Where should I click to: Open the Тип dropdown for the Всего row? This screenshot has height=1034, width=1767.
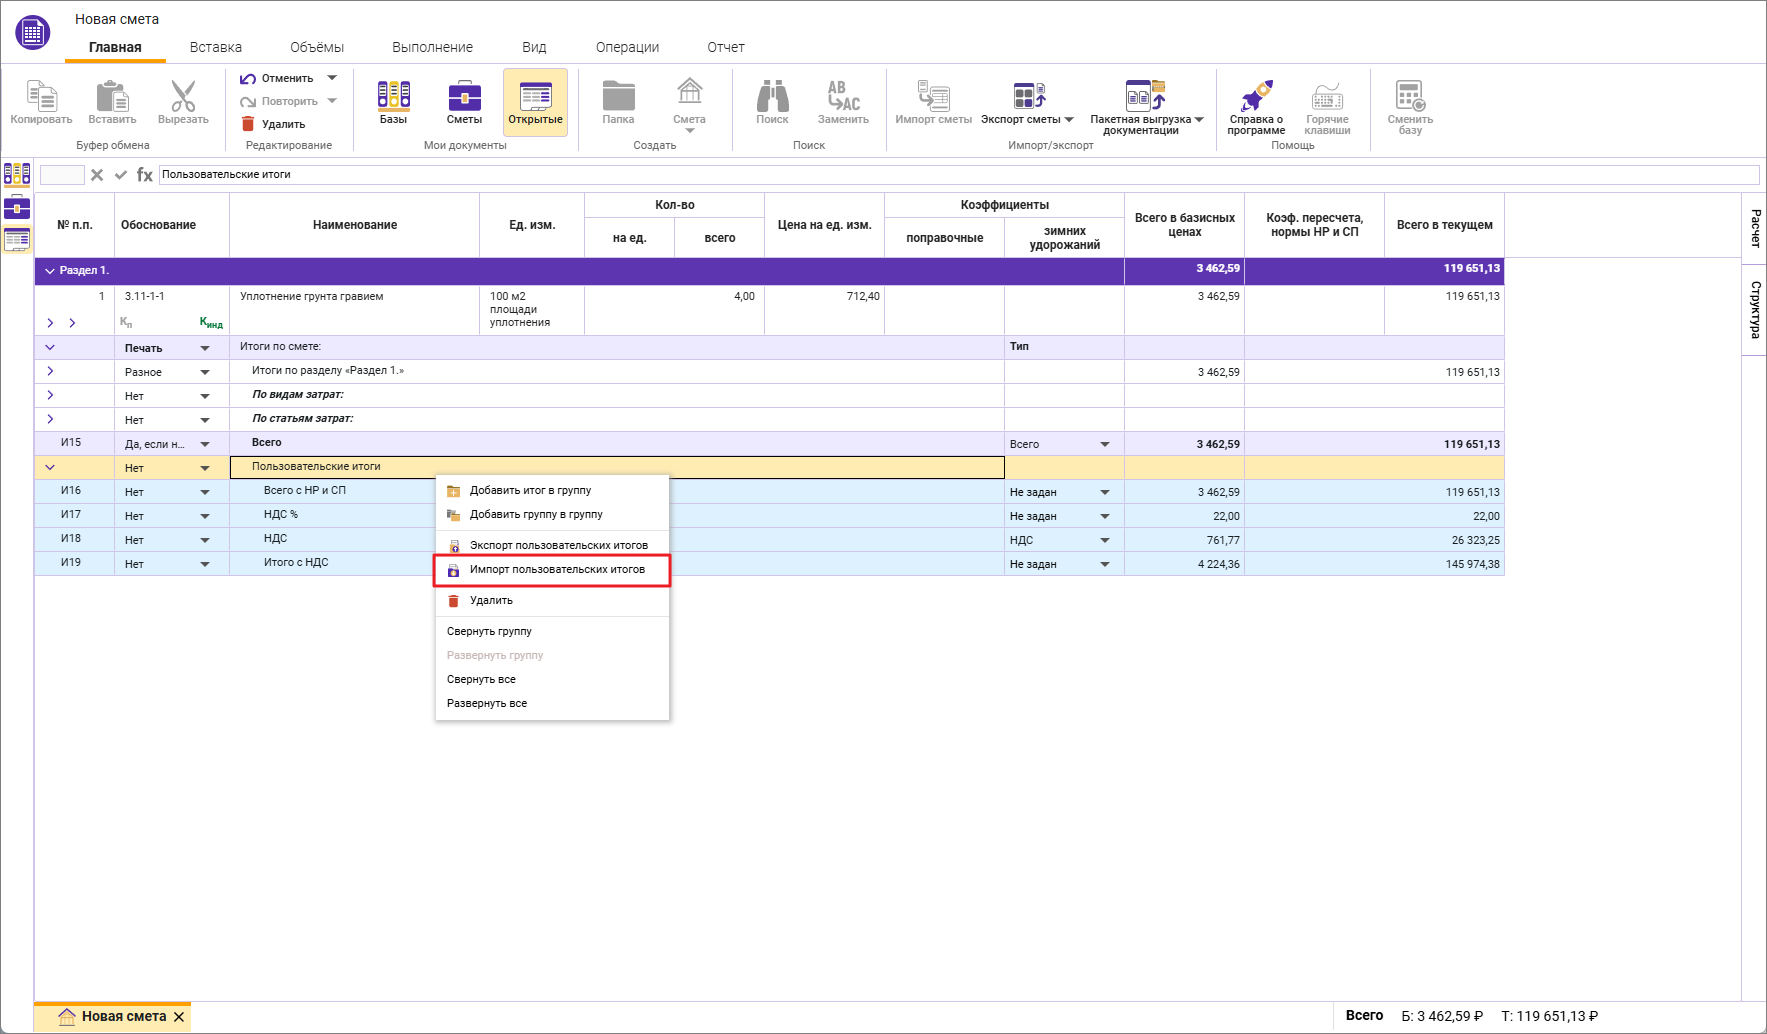coord(1105,444)
